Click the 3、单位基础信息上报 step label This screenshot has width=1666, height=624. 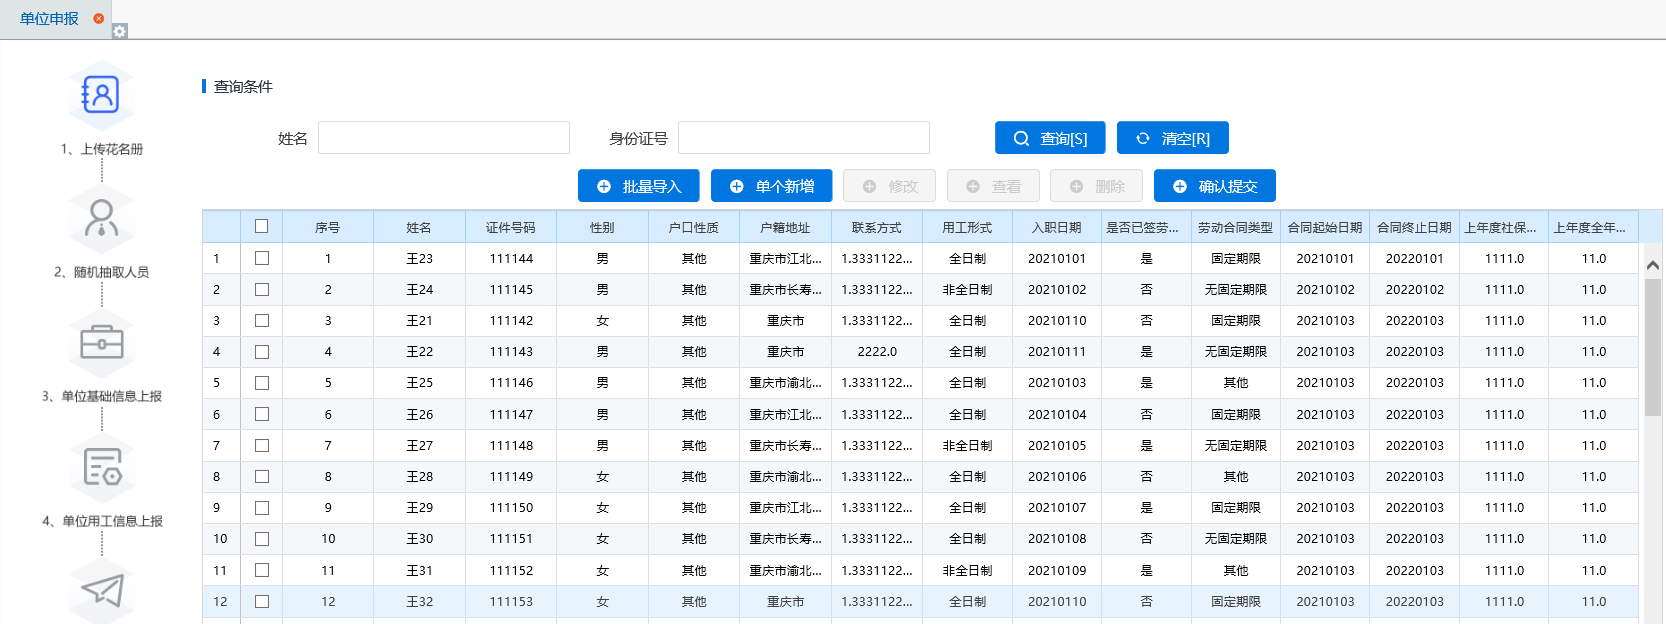(102, 396)
